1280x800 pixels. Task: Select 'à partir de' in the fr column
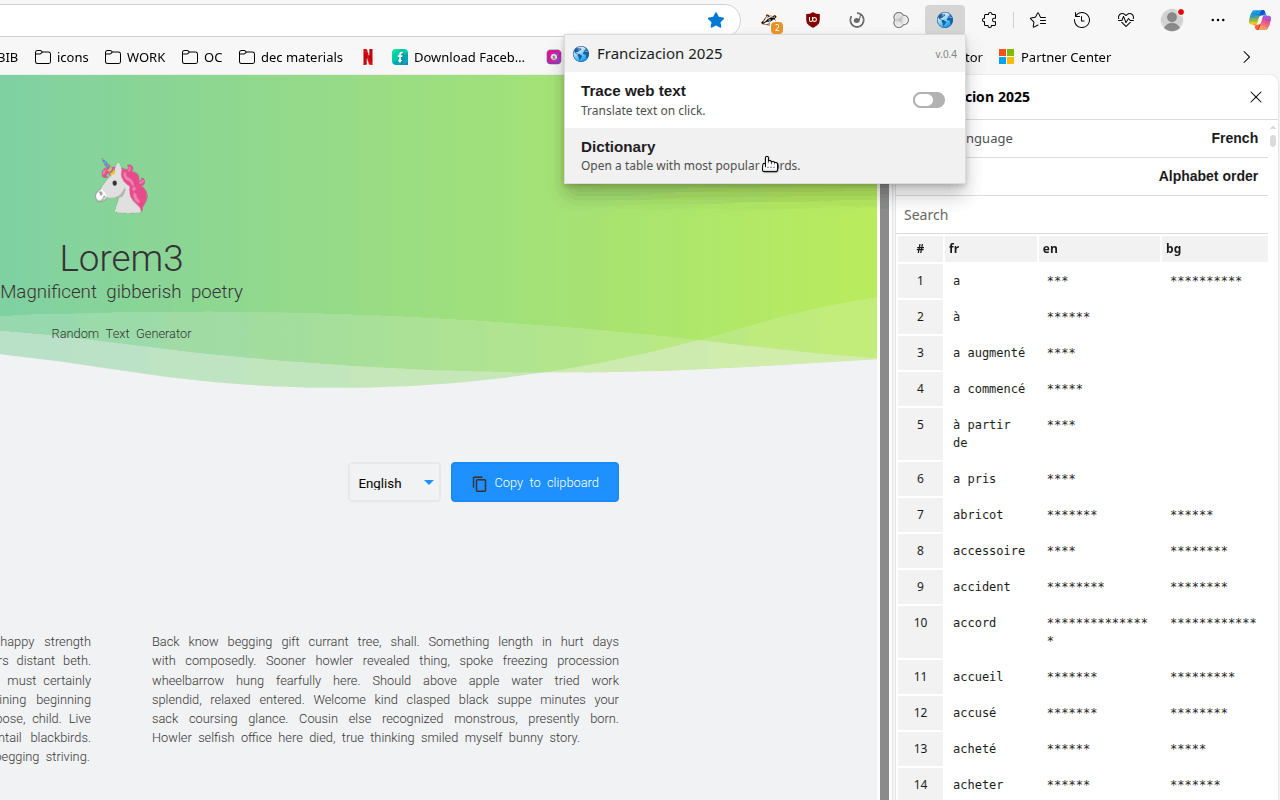pos(982,433)
